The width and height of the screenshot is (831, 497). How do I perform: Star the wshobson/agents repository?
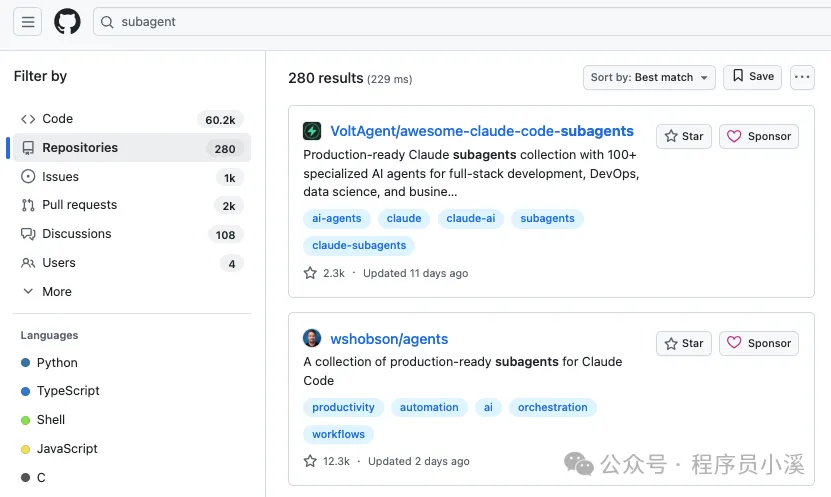[x=684, y=343]
